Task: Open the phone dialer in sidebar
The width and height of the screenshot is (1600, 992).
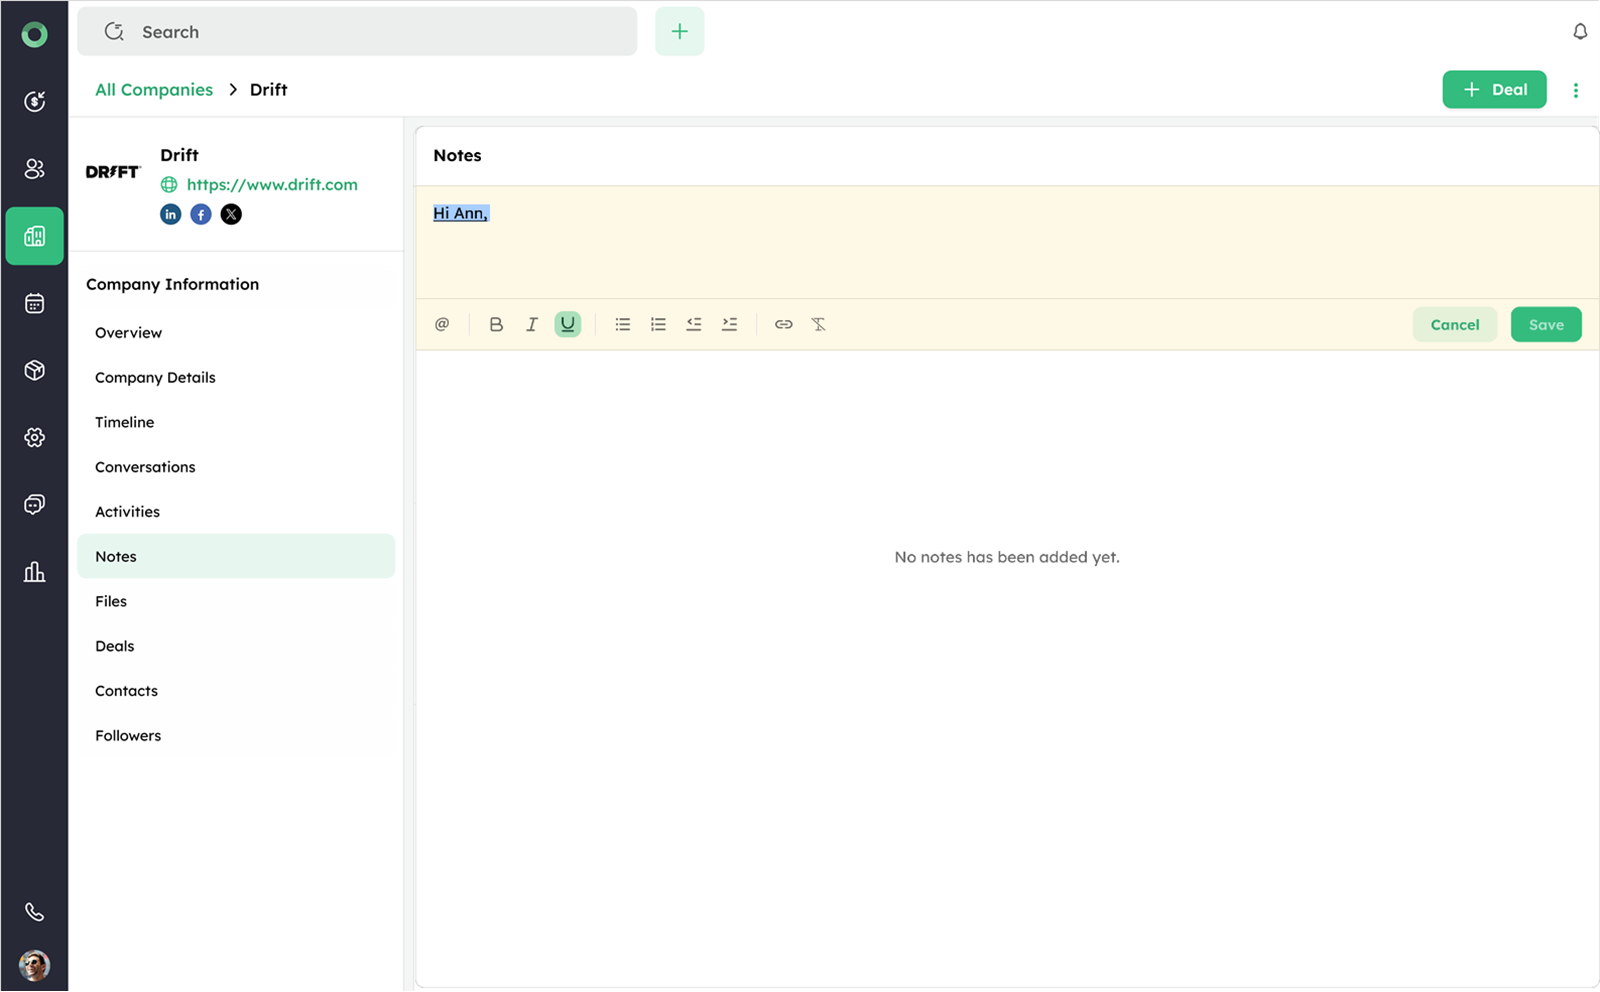Action: tap(35, 912)
